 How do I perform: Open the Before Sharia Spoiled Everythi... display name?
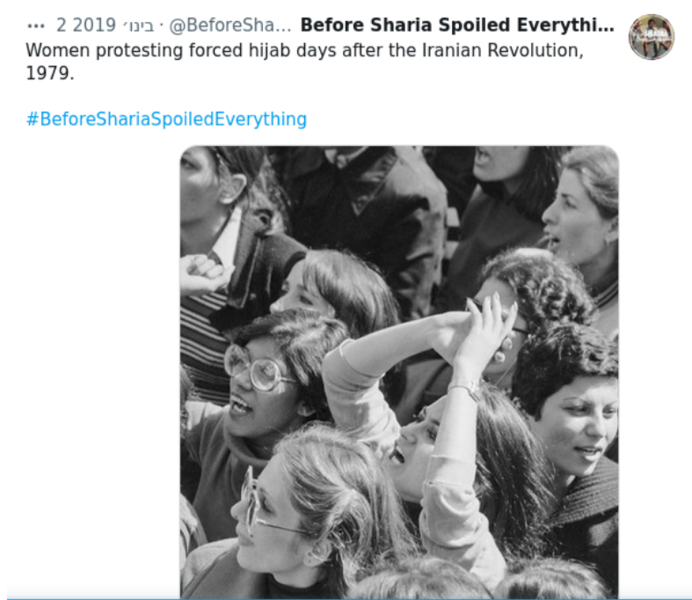click(x=457, y=25)
